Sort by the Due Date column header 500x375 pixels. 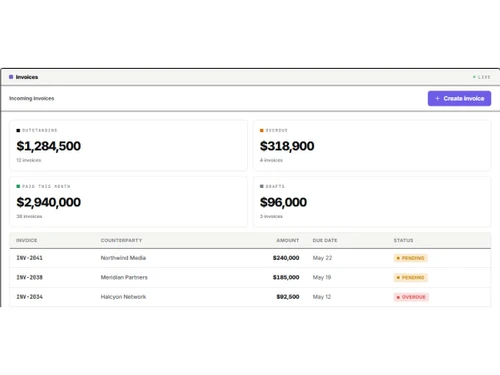(325, 240)
